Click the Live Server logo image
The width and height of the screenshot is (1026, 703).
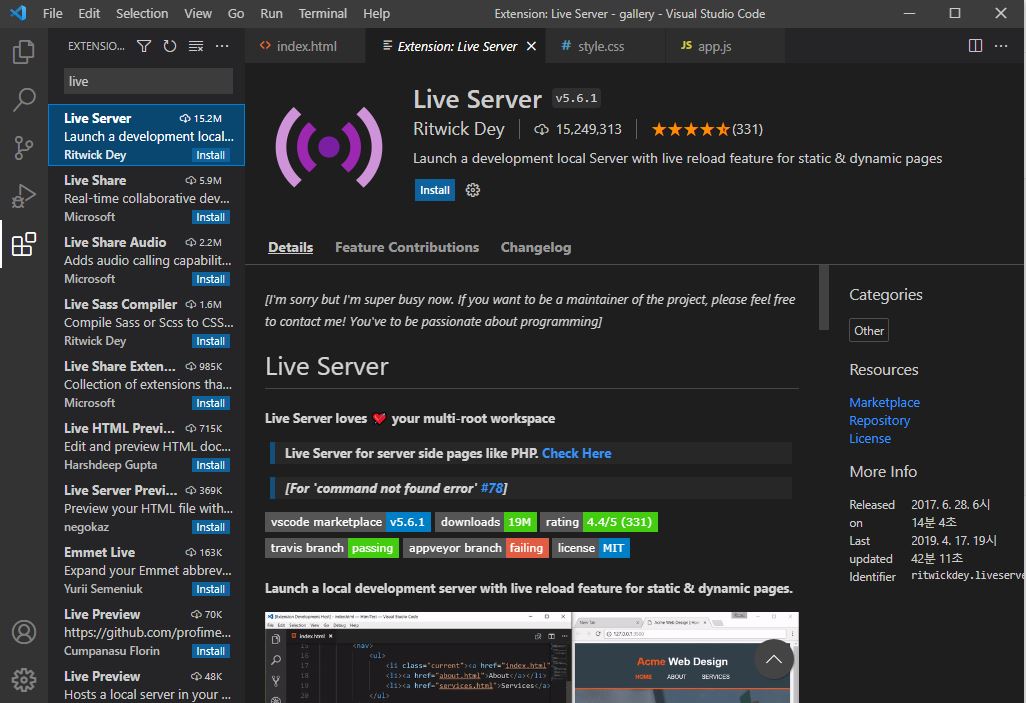[328, 147]
